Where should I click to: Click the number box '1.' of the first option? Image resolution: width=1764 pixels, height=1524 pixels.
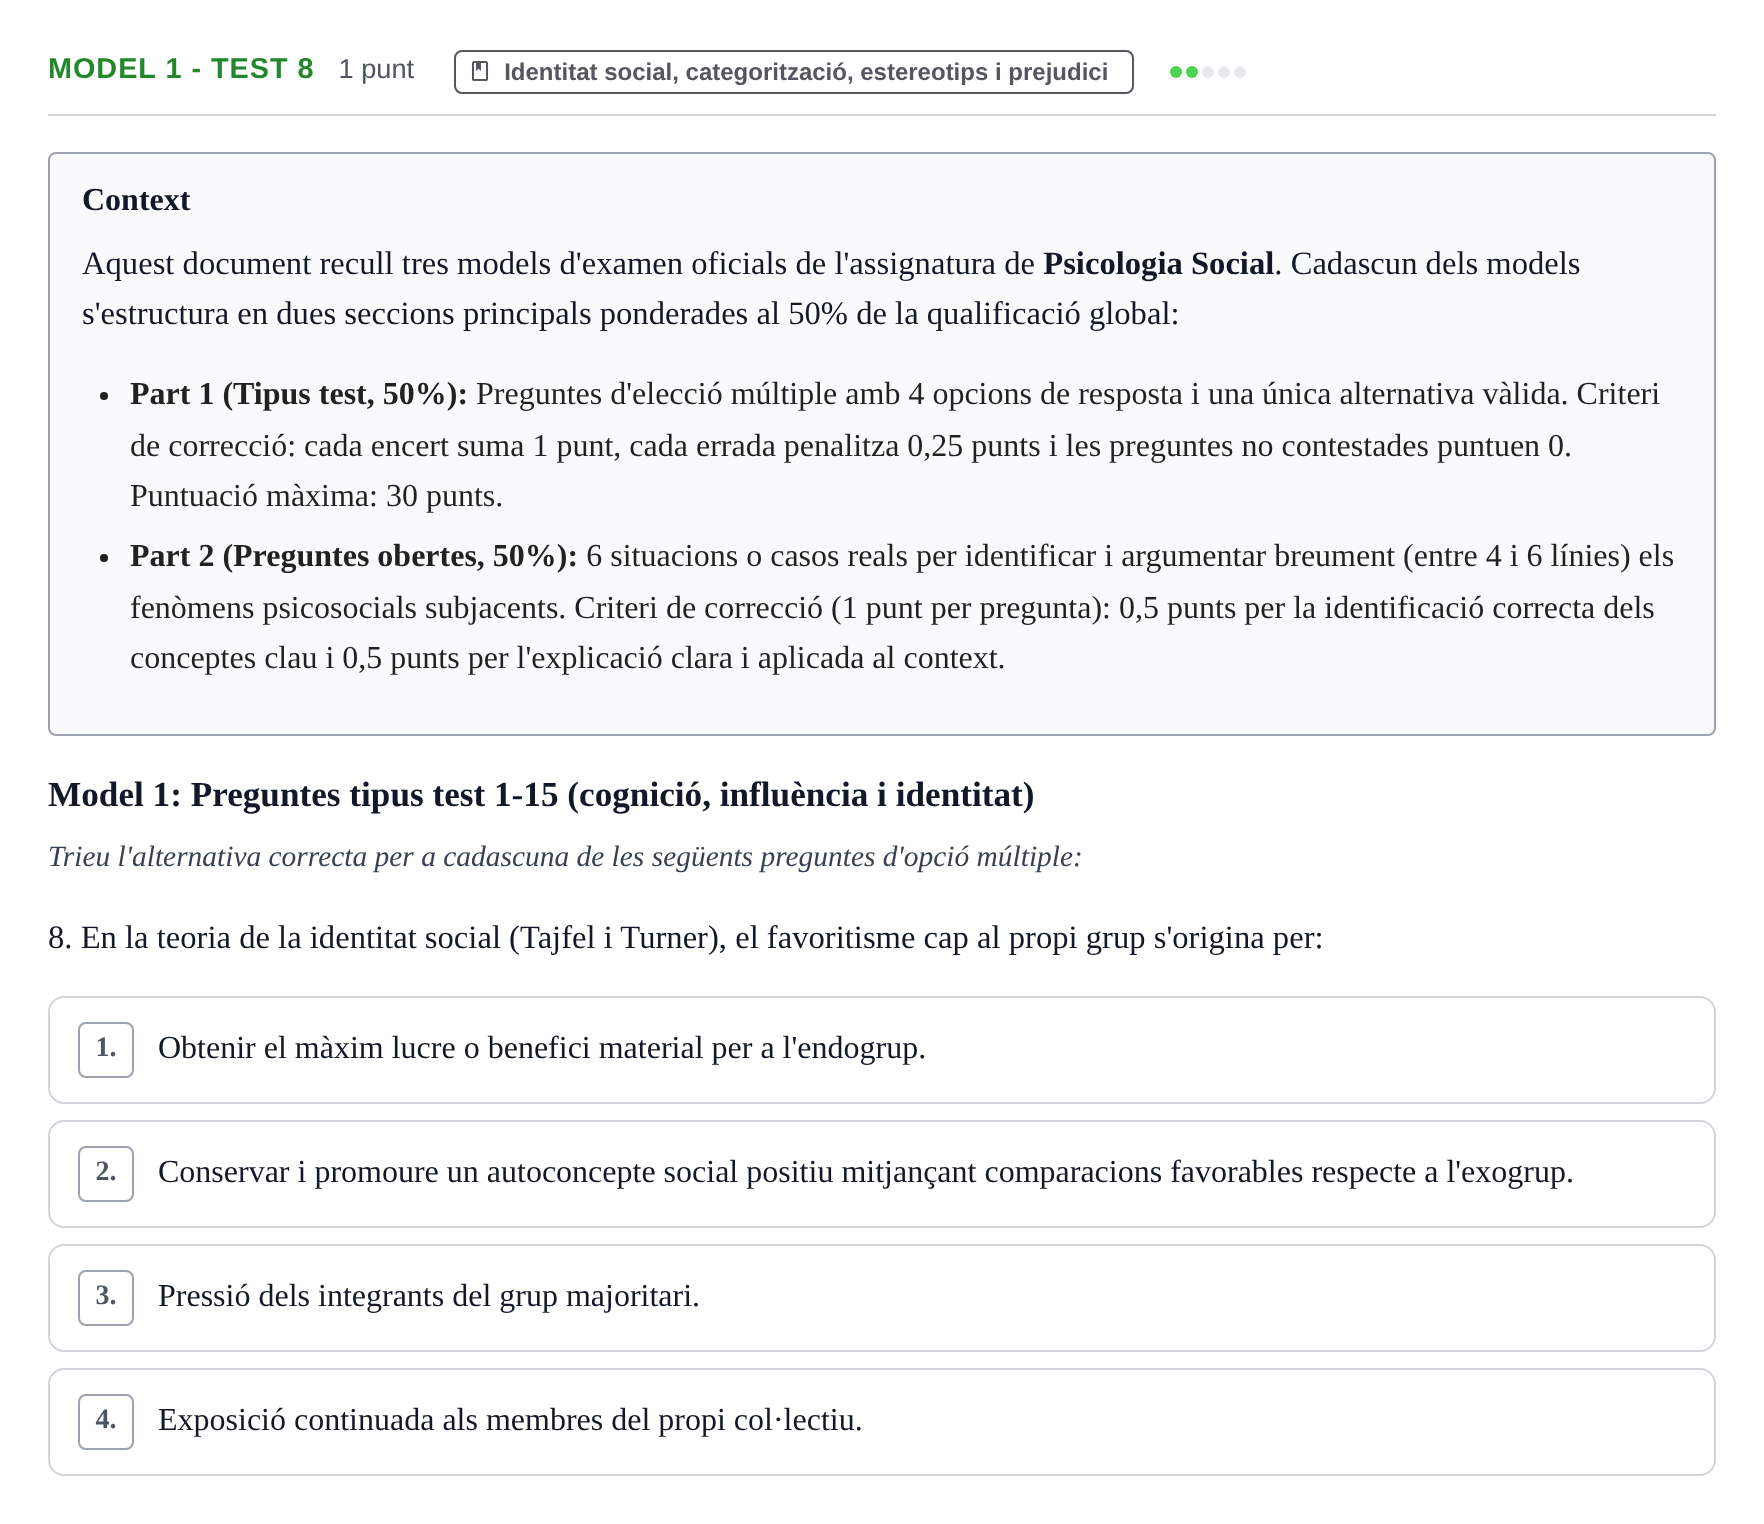tap(106, 1050)
